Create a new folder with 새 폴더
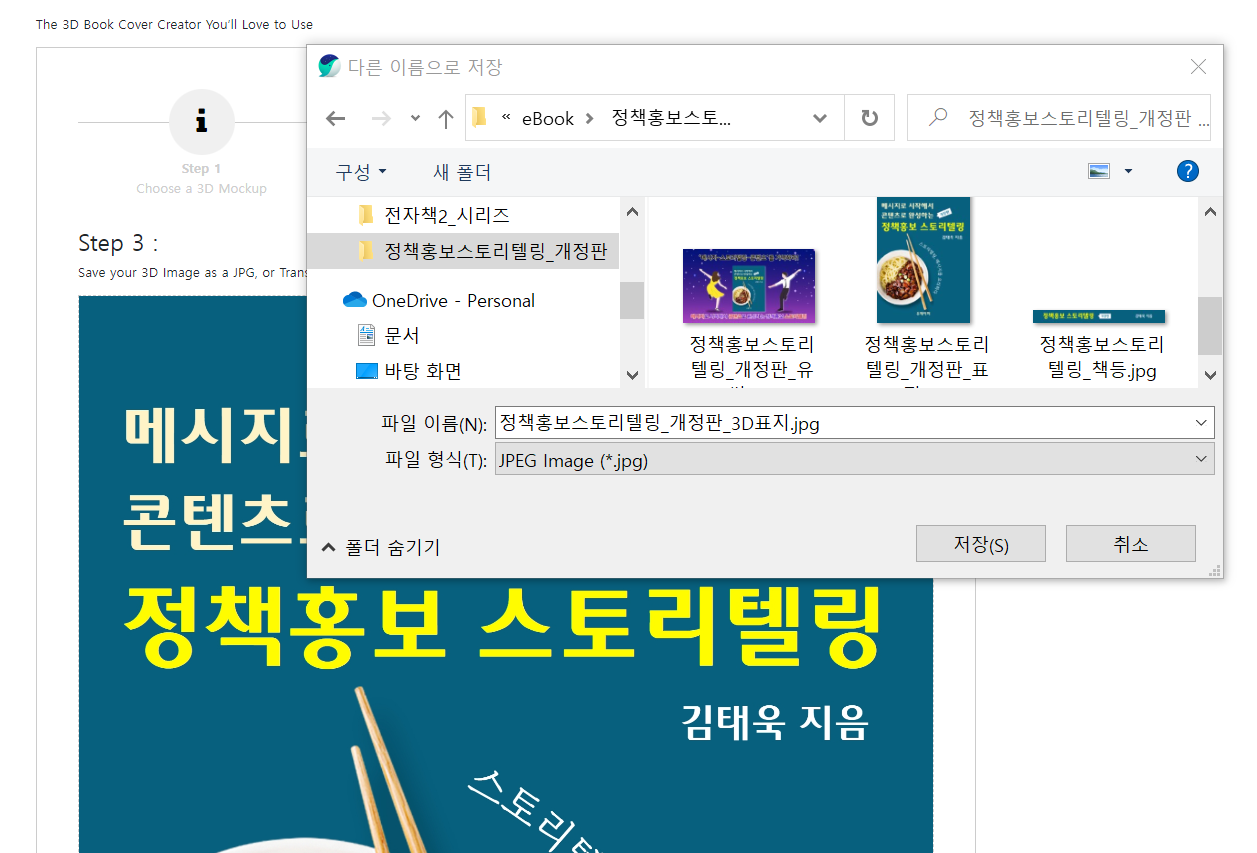Image resolution: width=1257 pixels, height=853 pixels. click(x=460, y=172)
